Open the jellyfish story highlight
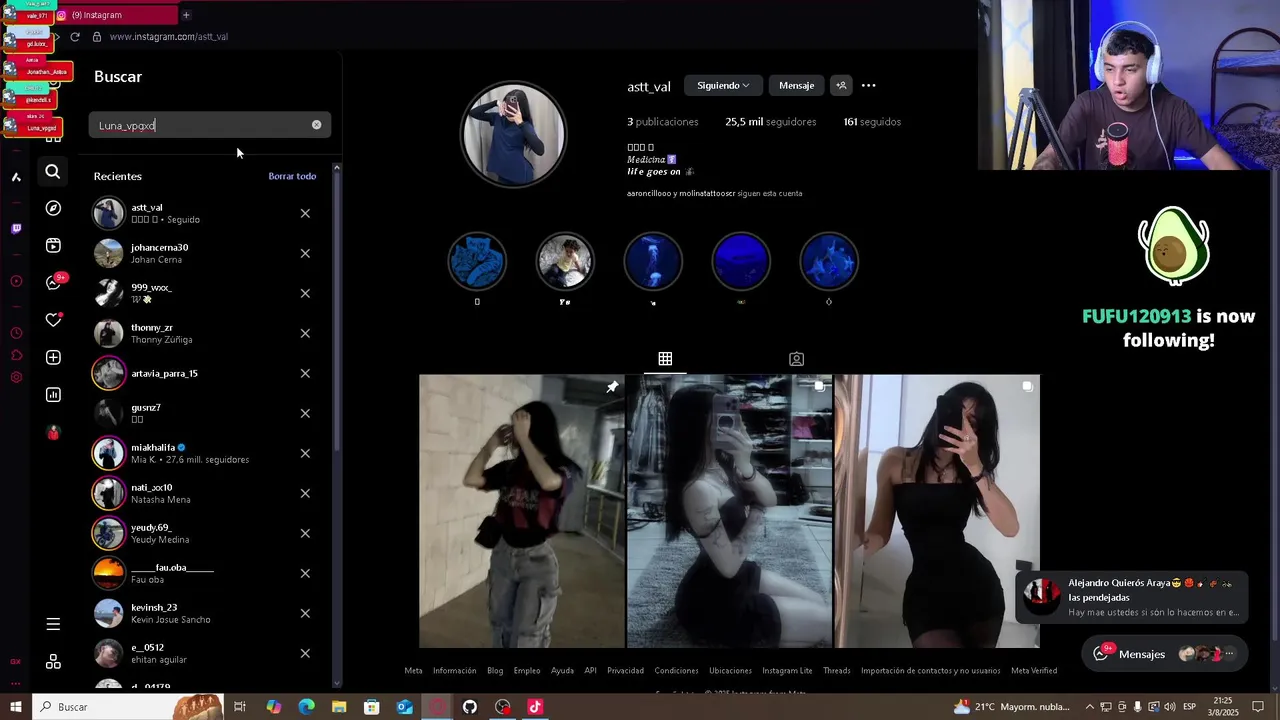 click(x=653, y=261)
